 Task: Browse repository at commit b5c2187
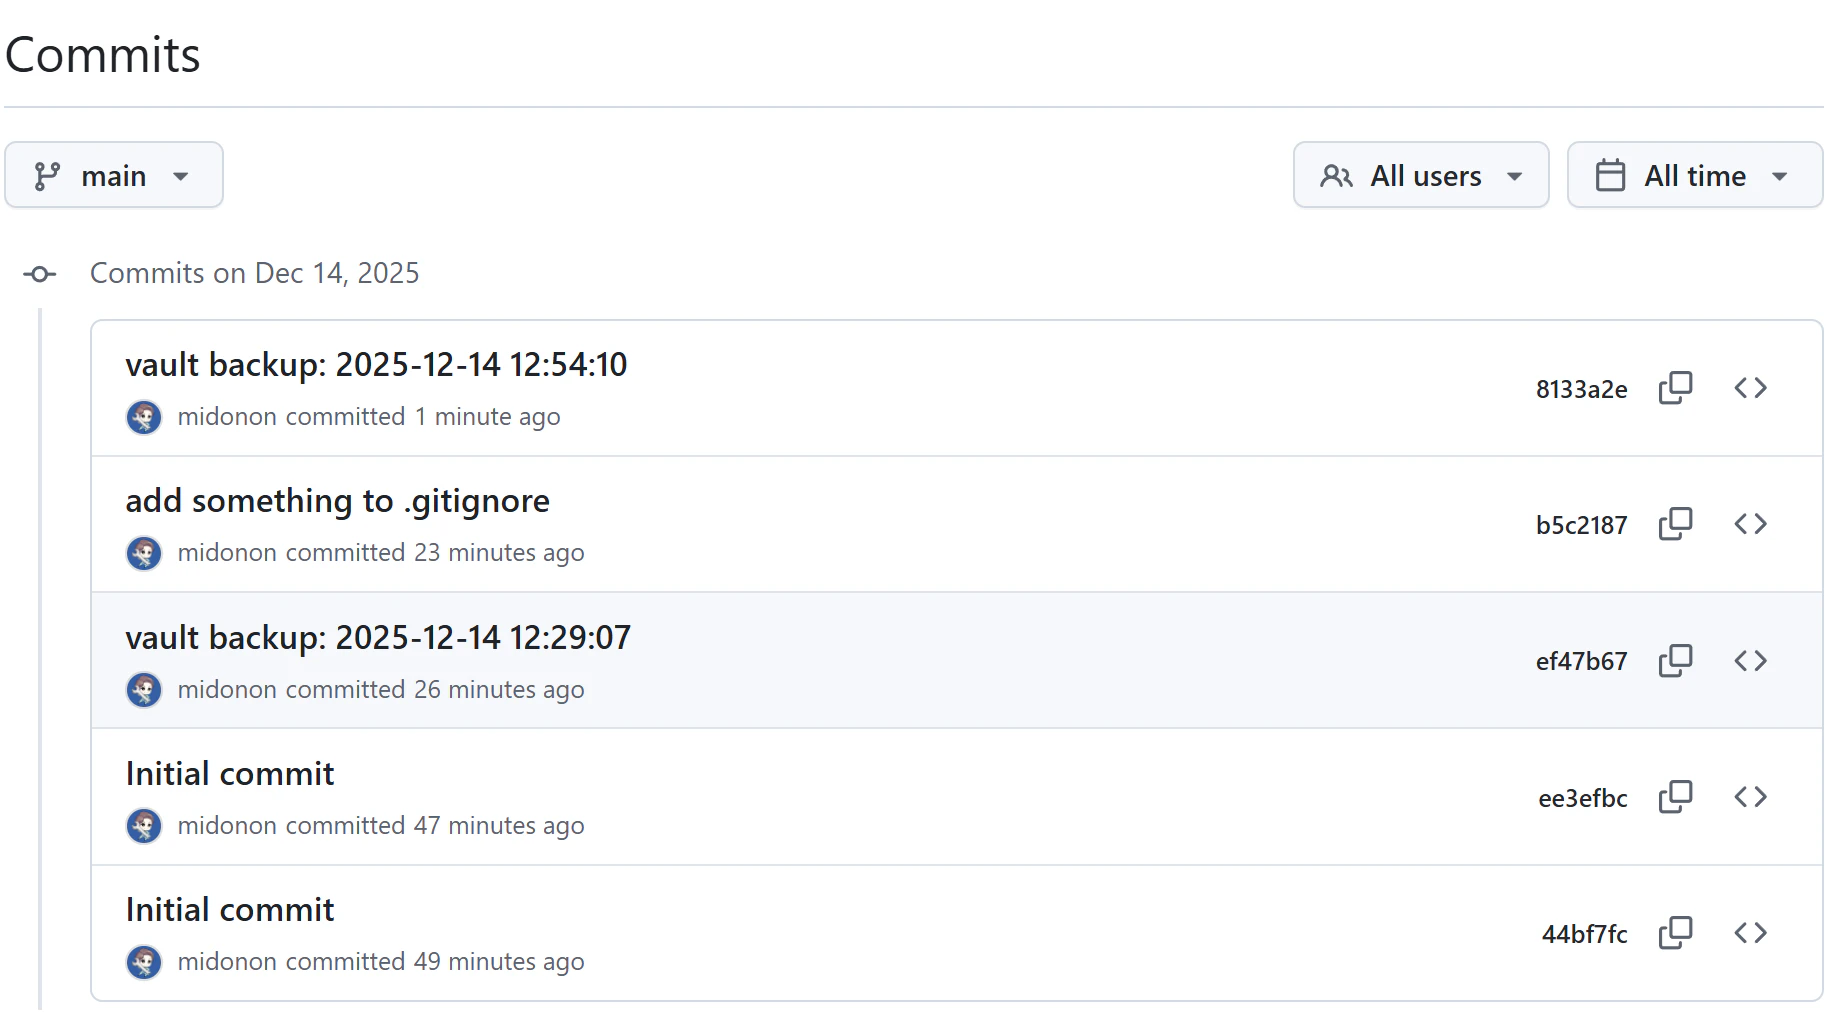coord(1750,524)
